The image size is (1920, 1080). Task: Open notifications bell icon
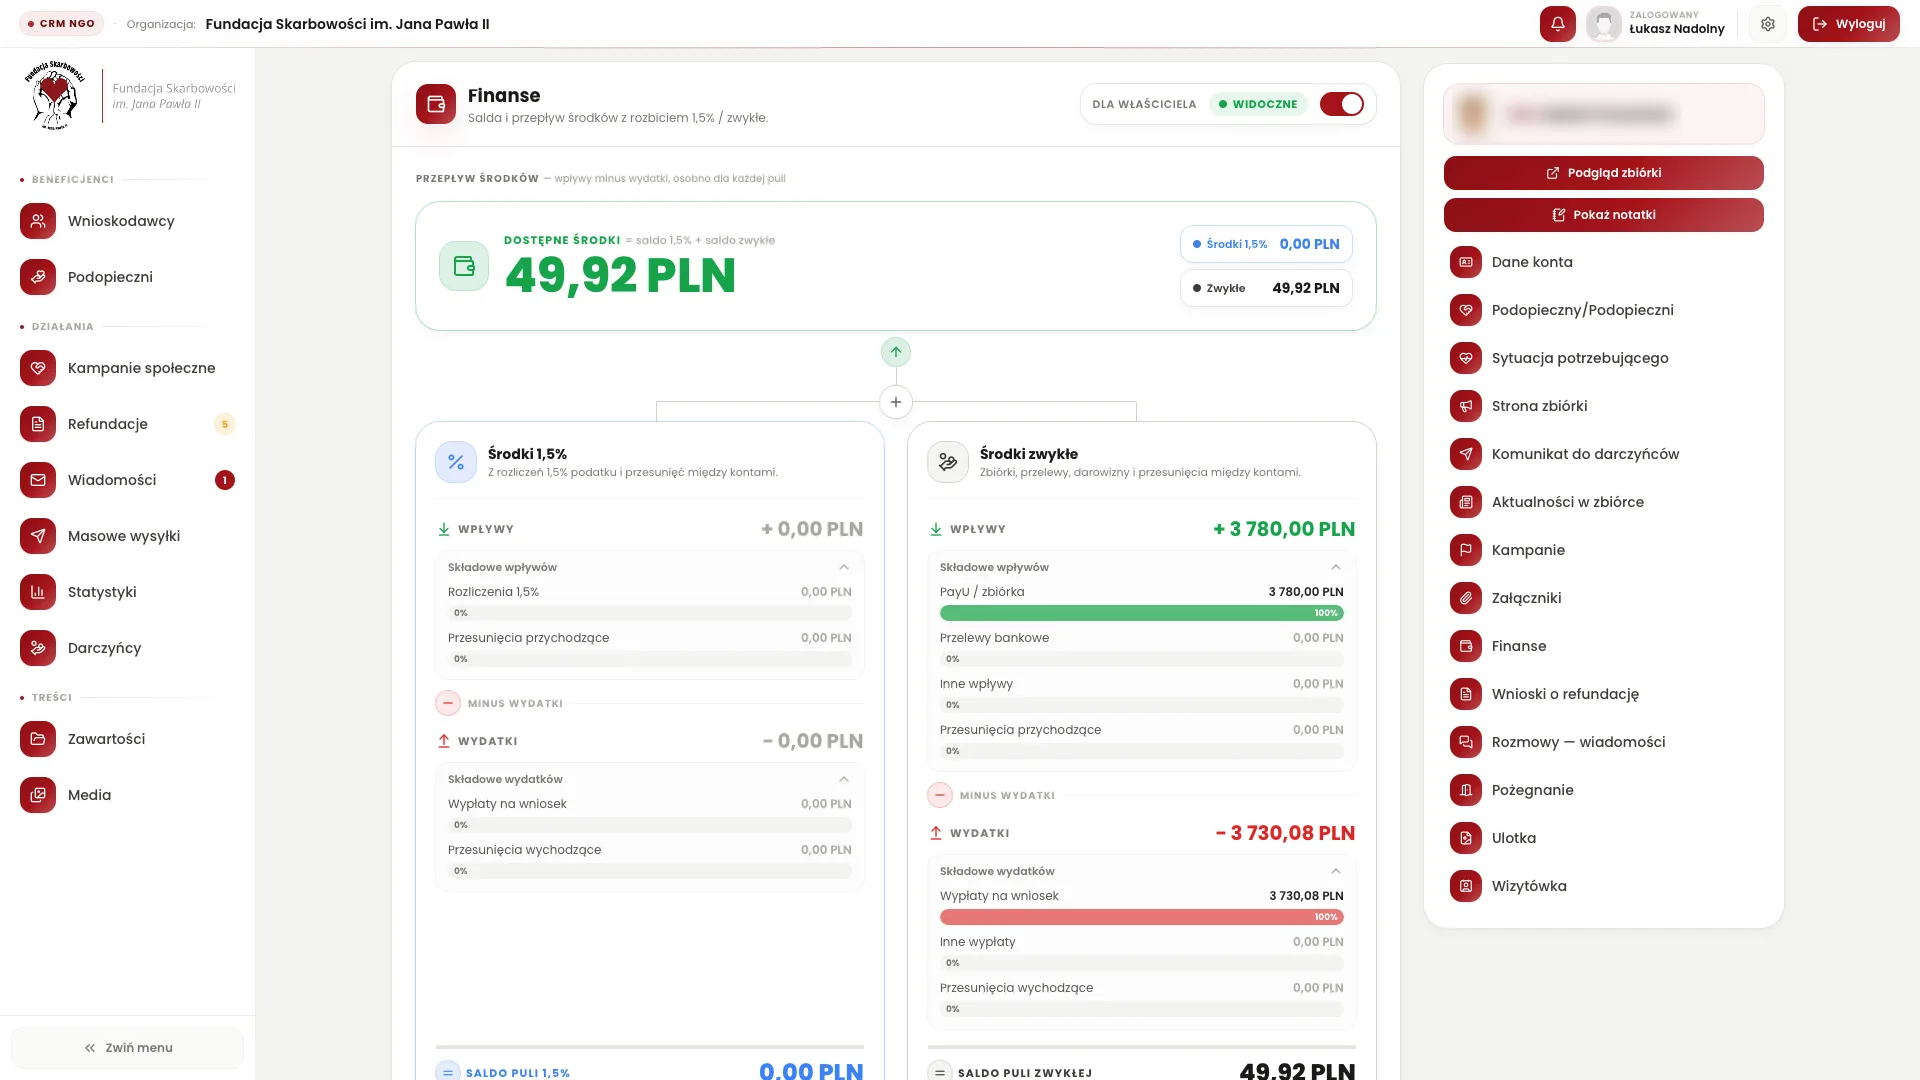tap(1557, 24)
